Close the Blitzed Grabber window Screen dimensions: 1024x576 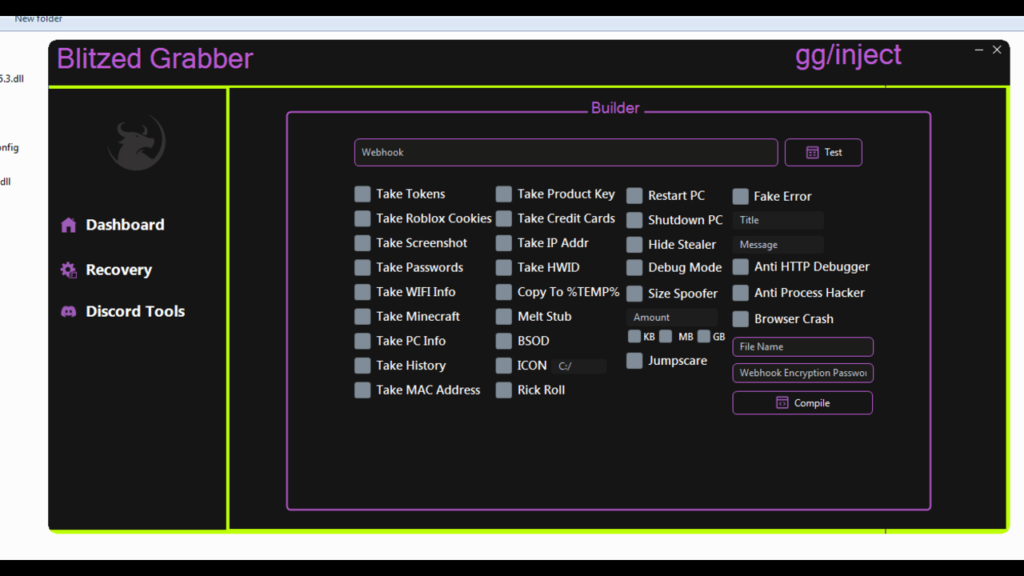(x=997, y=50)
